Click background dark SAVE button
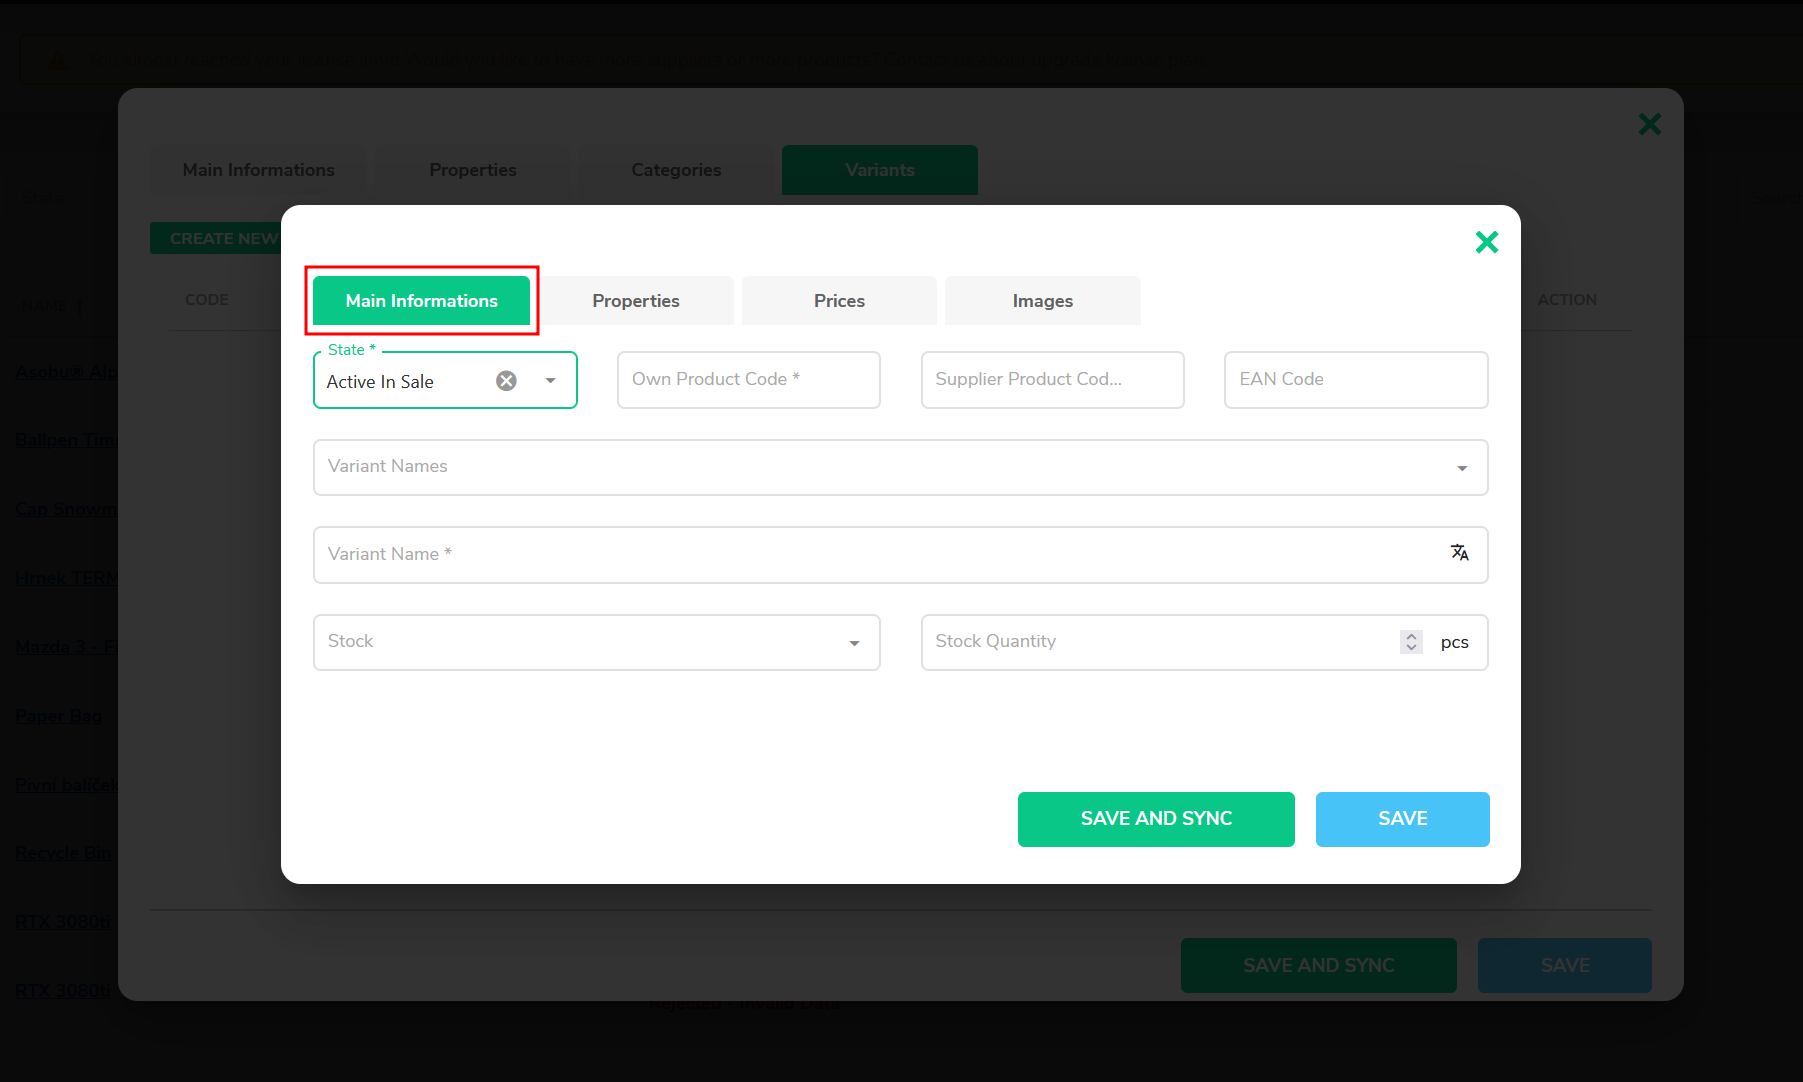The width and height of the screenshot is (1803, 1082). click(1565, 965)
